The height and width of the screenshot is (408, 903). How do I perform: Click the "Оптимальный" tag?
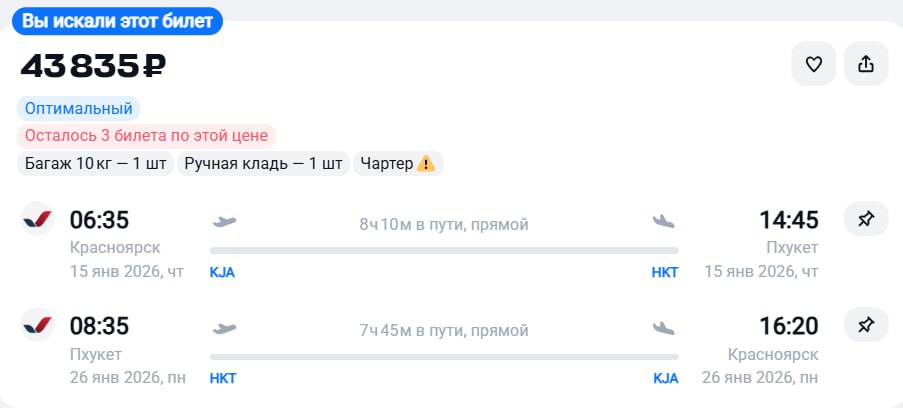78,108
